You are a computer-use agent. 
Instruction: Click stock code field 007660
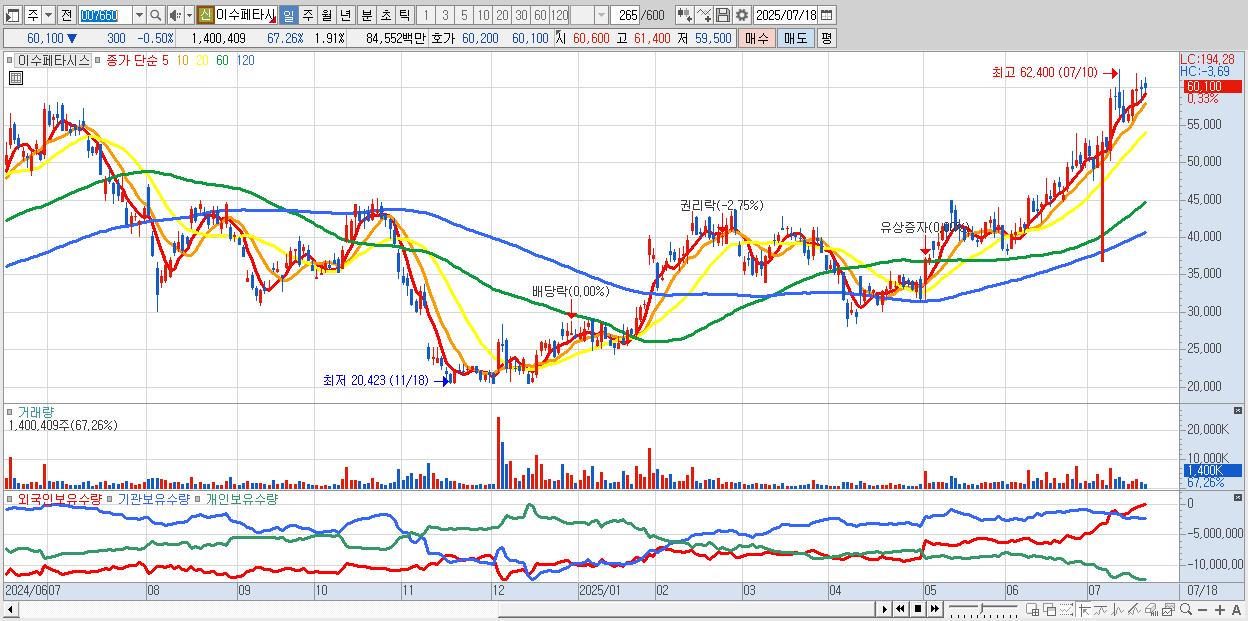[105, 15]
